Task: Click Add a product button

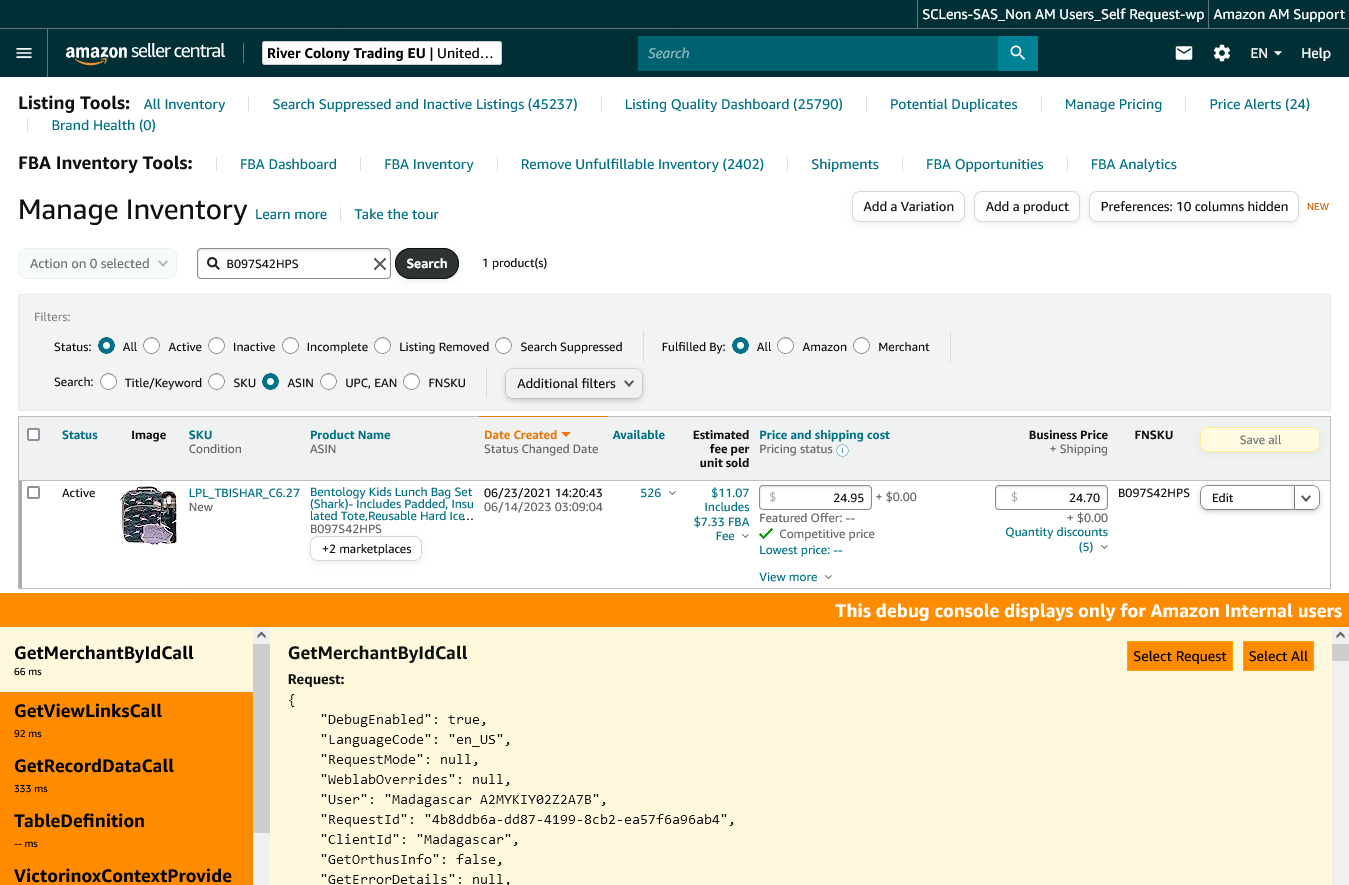Action: pyautogui.click(x=1027, y=206)
